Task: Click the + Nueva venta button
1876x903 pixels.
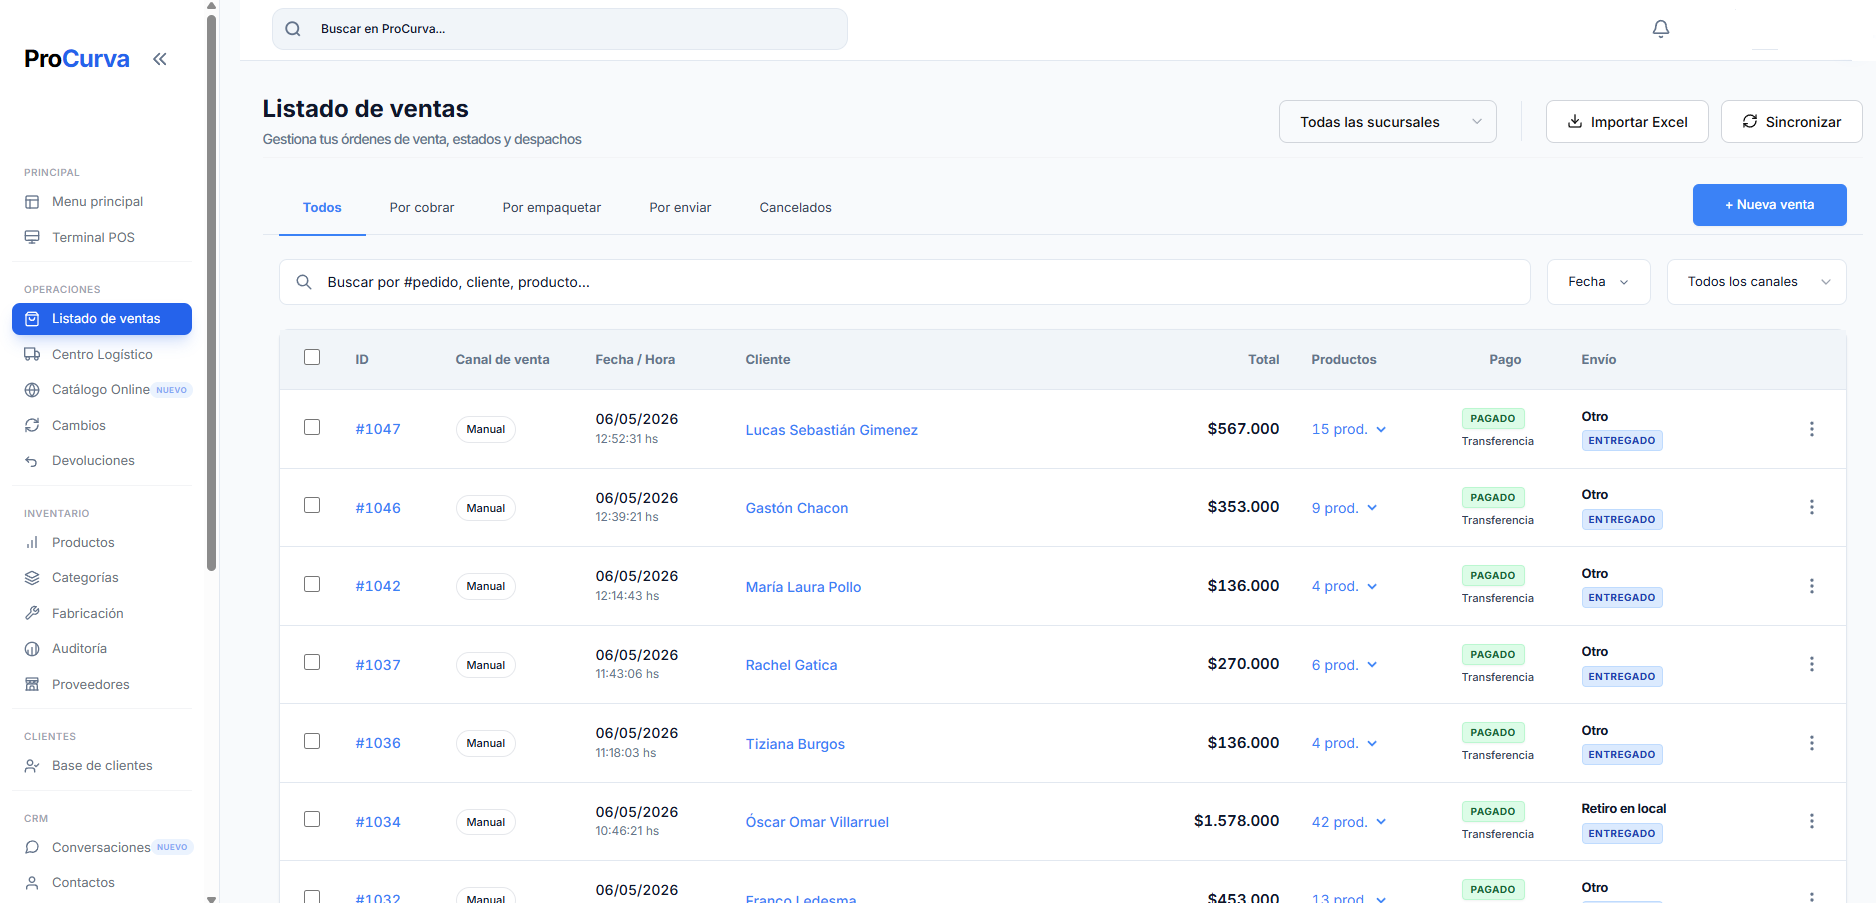Action: [1769, 205]
